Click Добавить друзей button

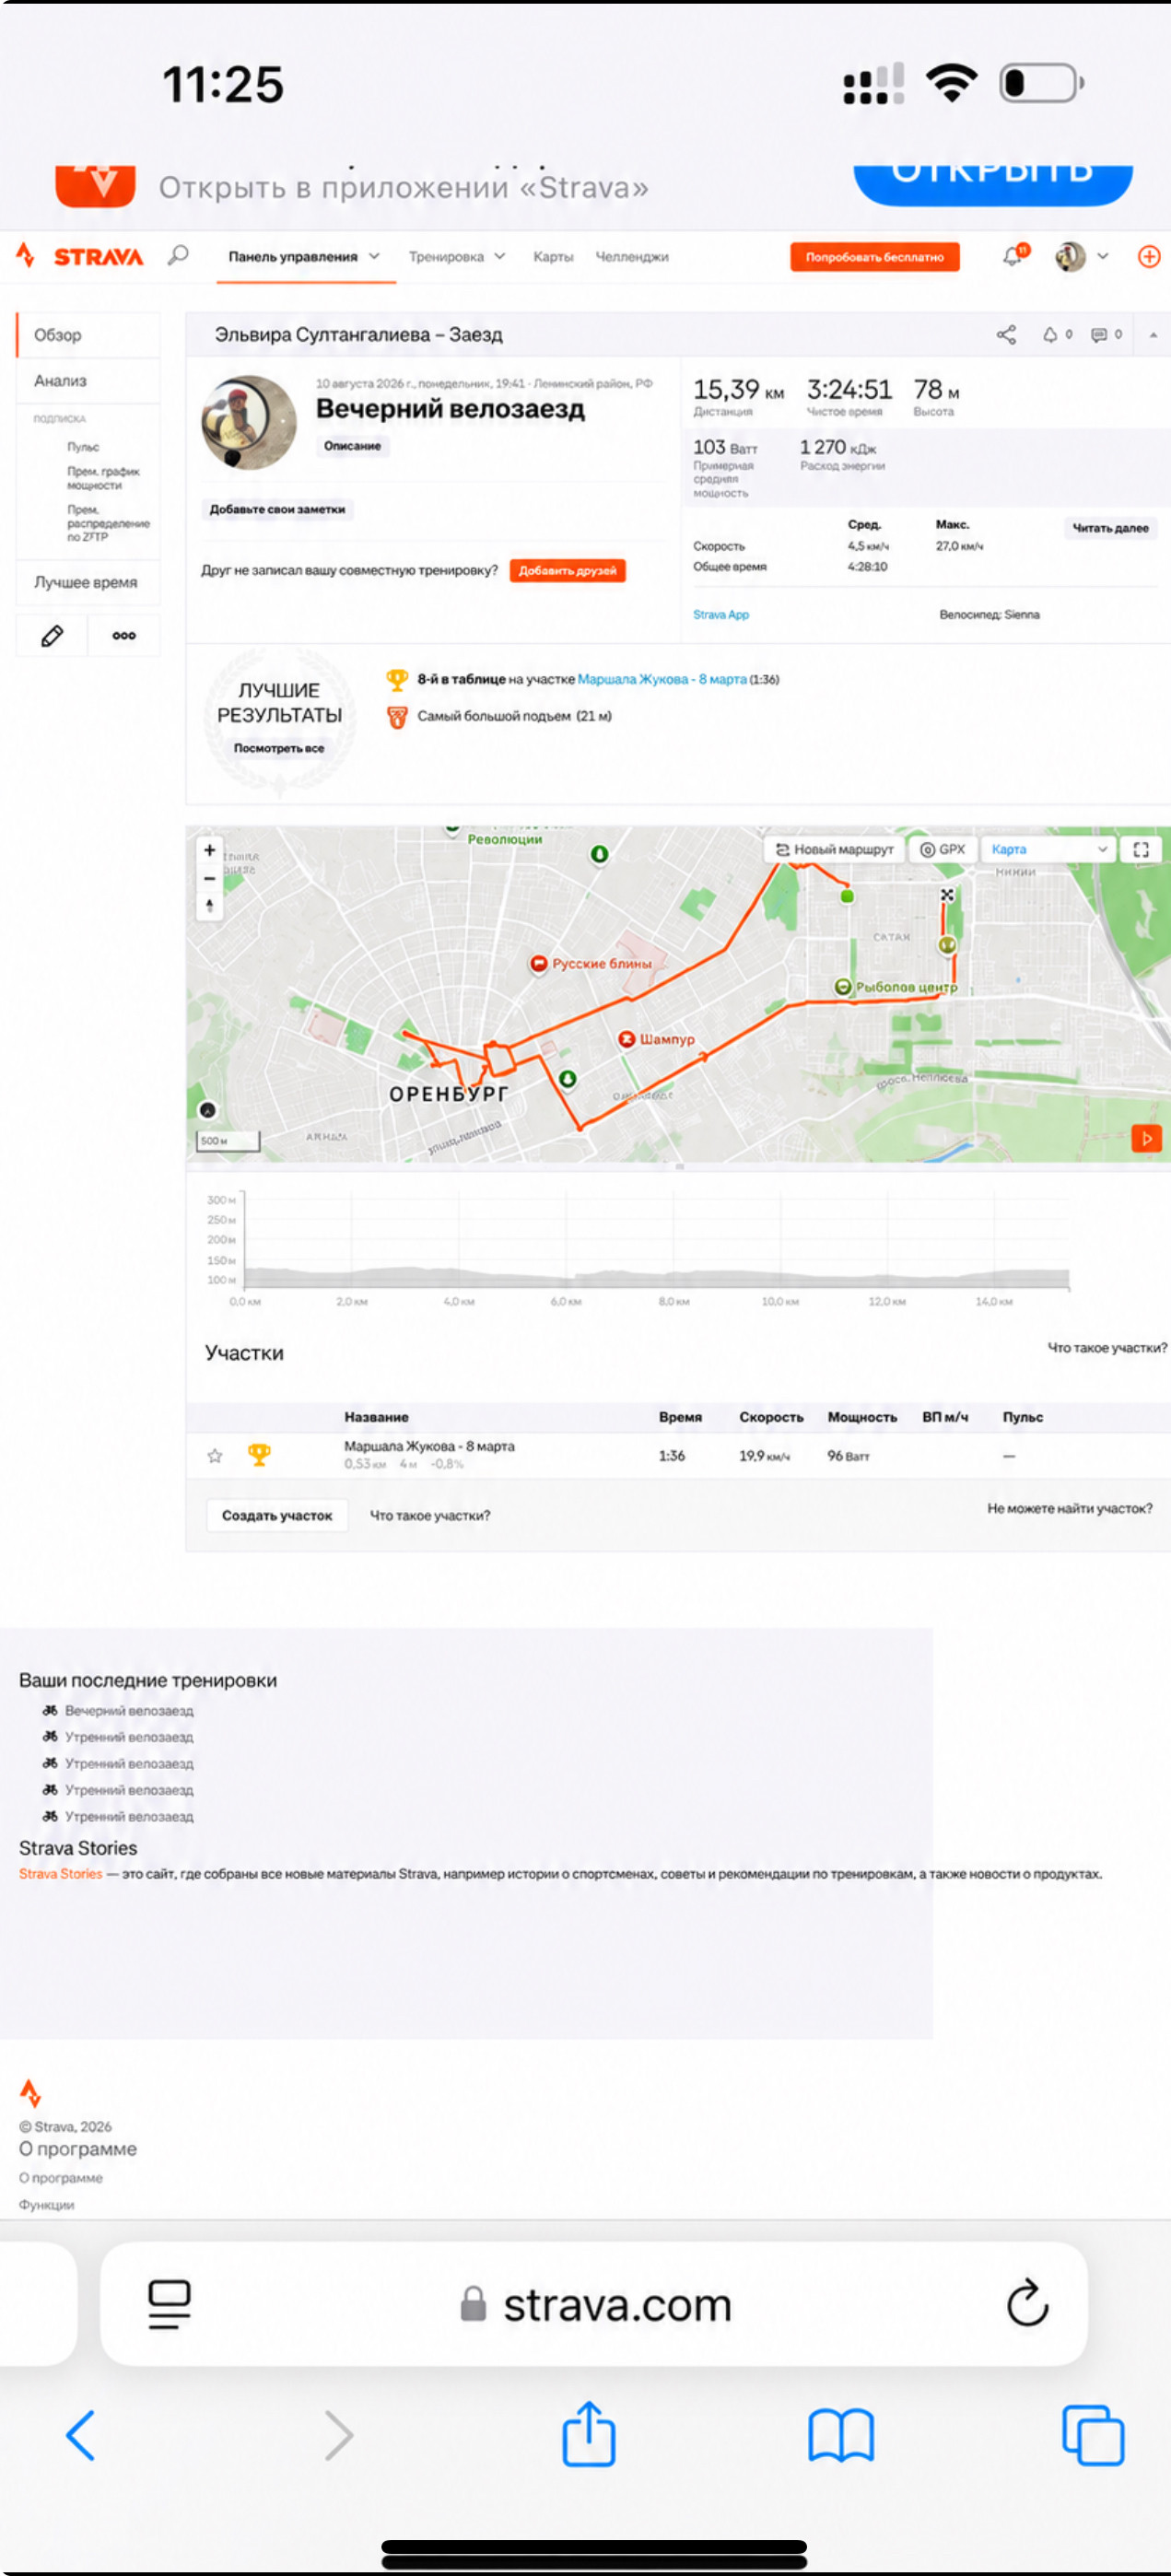(x=567, y=570)
